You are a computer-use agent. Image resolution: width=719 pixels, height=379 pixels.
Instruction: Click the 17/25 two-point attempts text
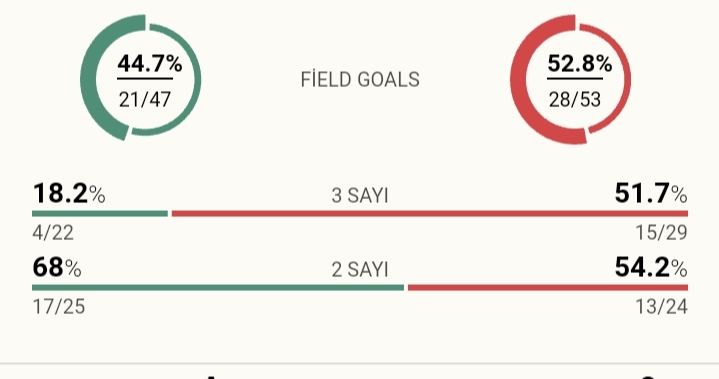pos(59,307)
